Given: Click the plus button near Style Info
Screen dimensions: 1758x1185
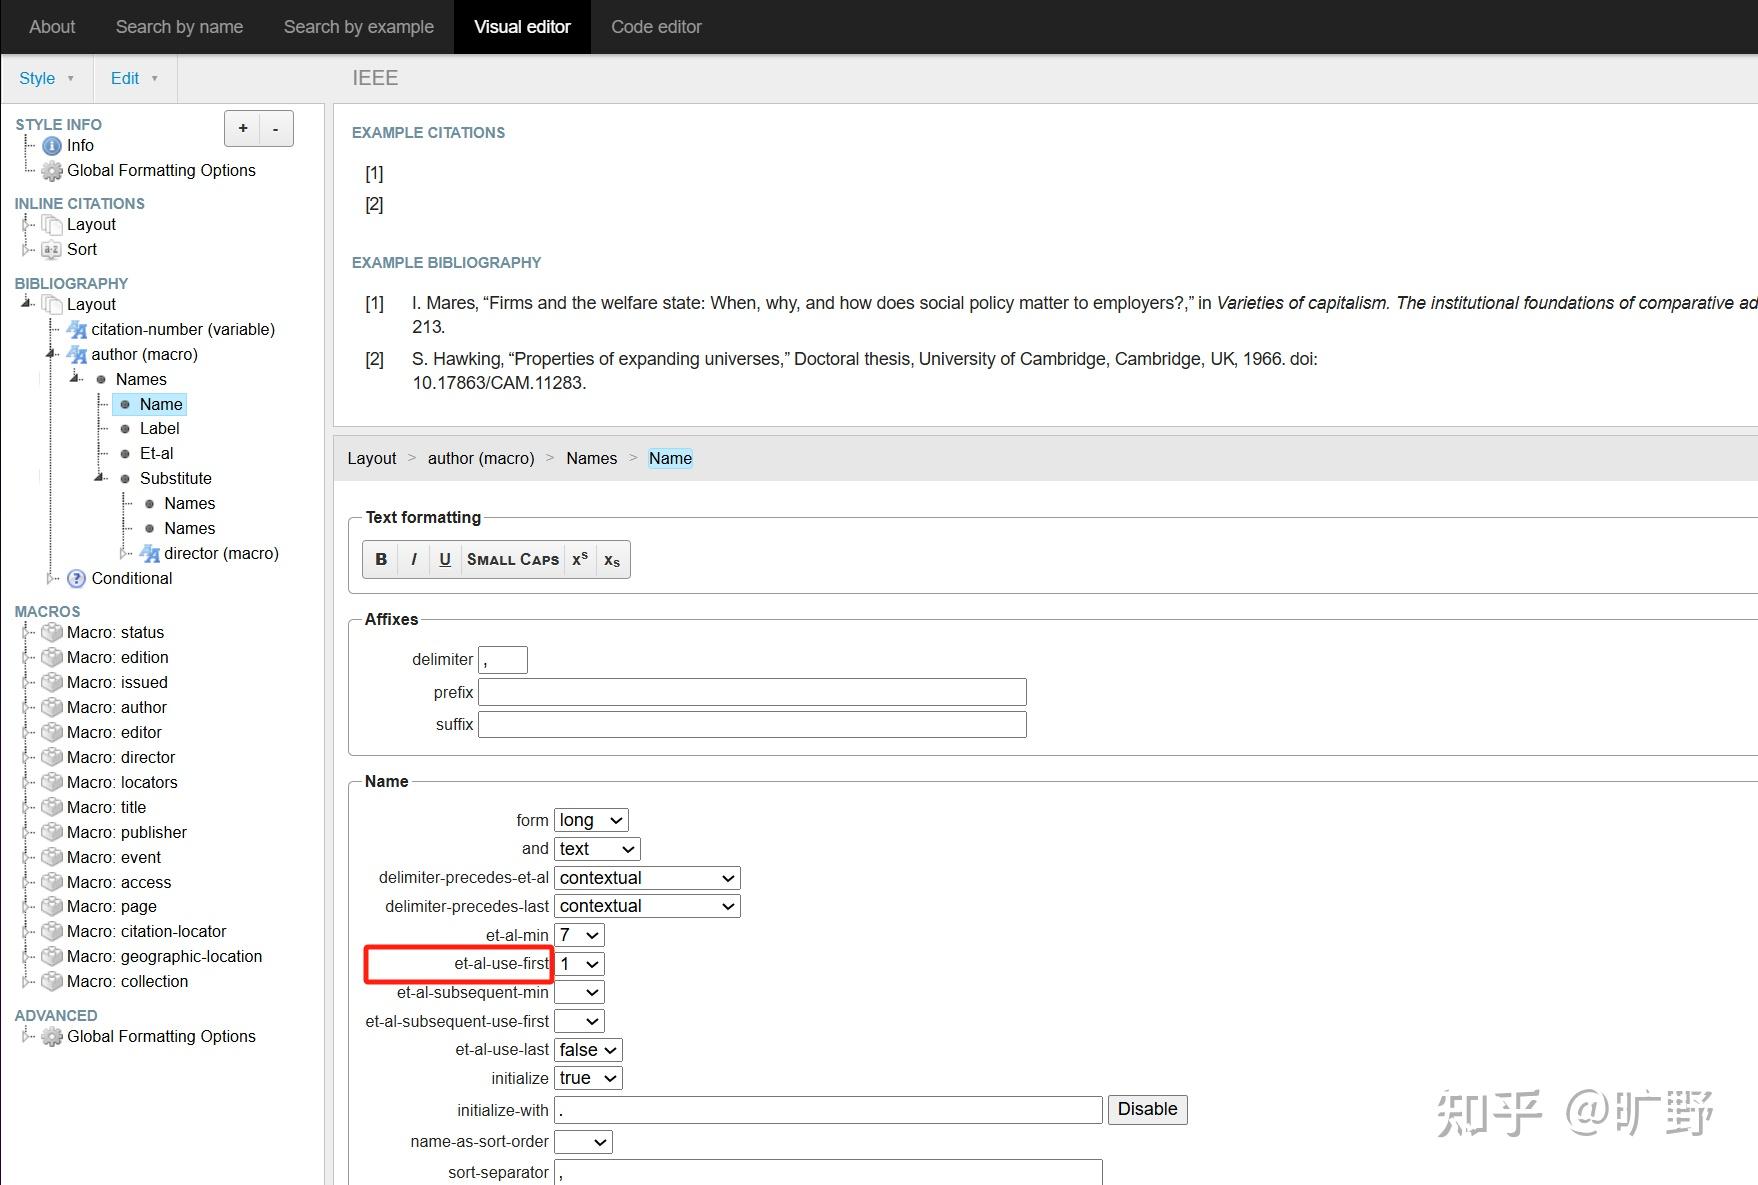Looking at the screenshot, I should click(242, 128).
